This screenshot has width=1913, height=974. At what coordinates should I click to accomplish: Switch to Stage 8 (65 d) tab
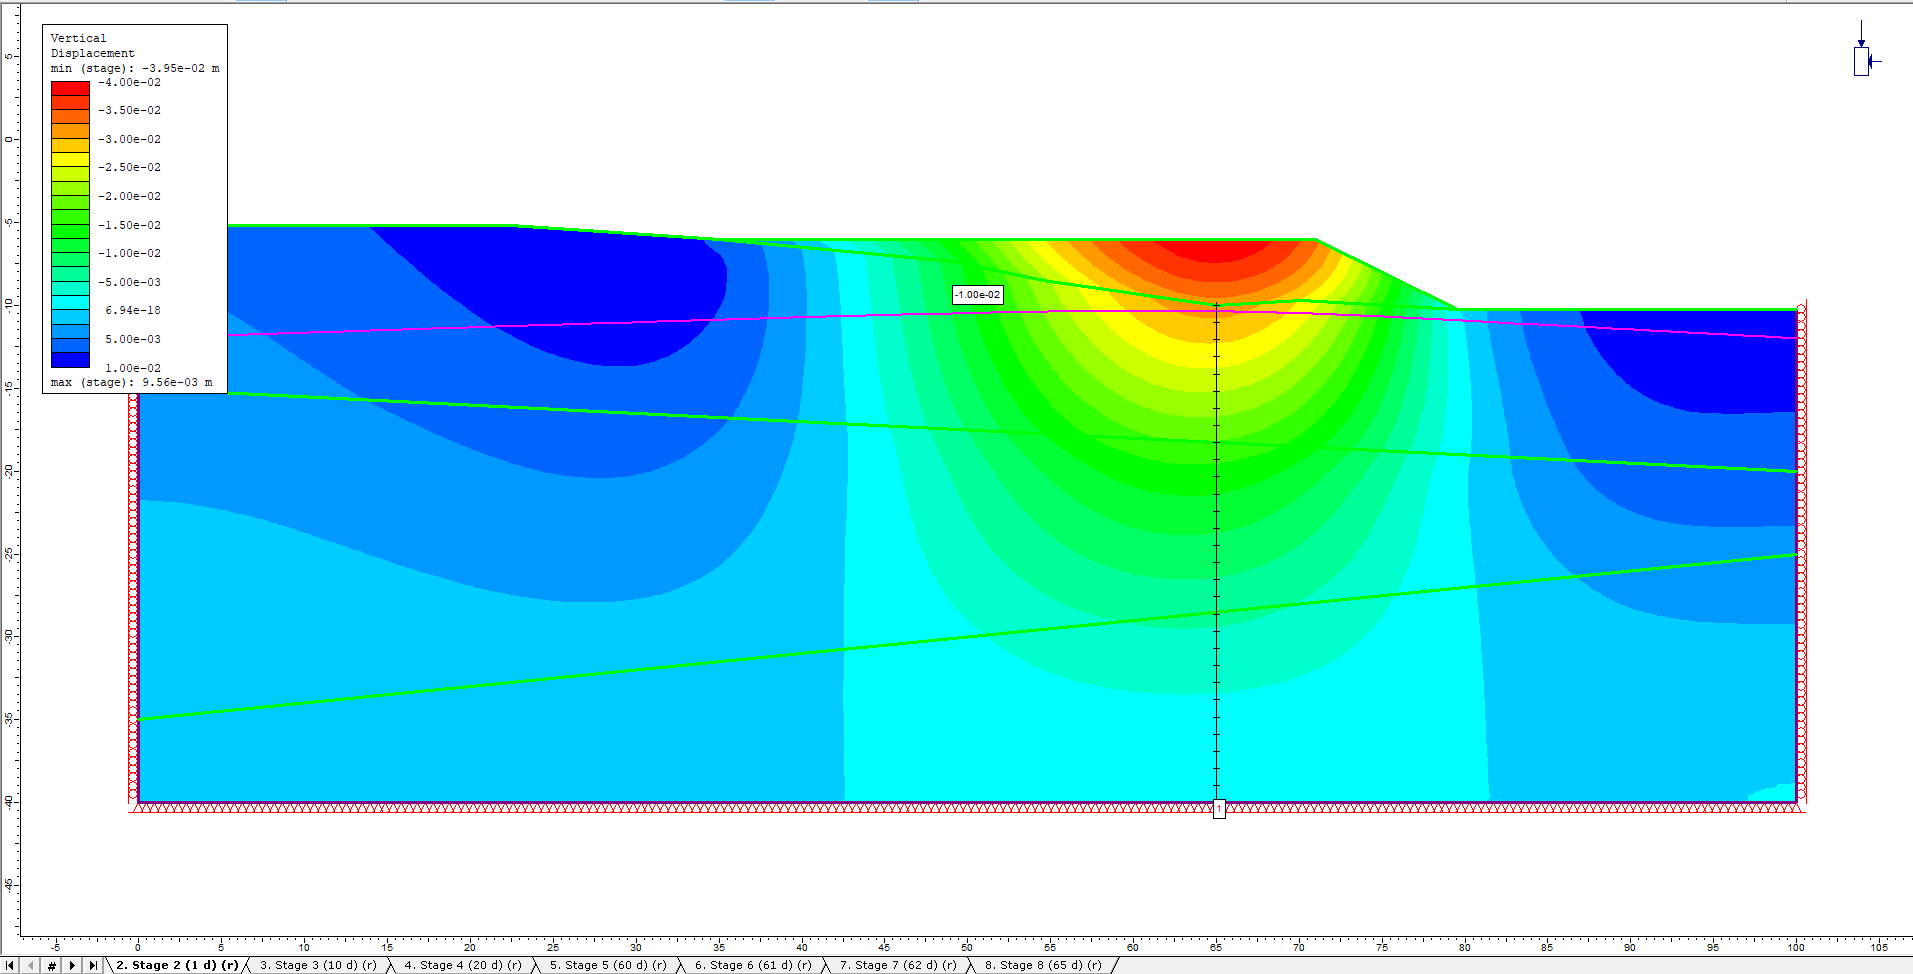pyautogui.click(x=1042, y=965)
